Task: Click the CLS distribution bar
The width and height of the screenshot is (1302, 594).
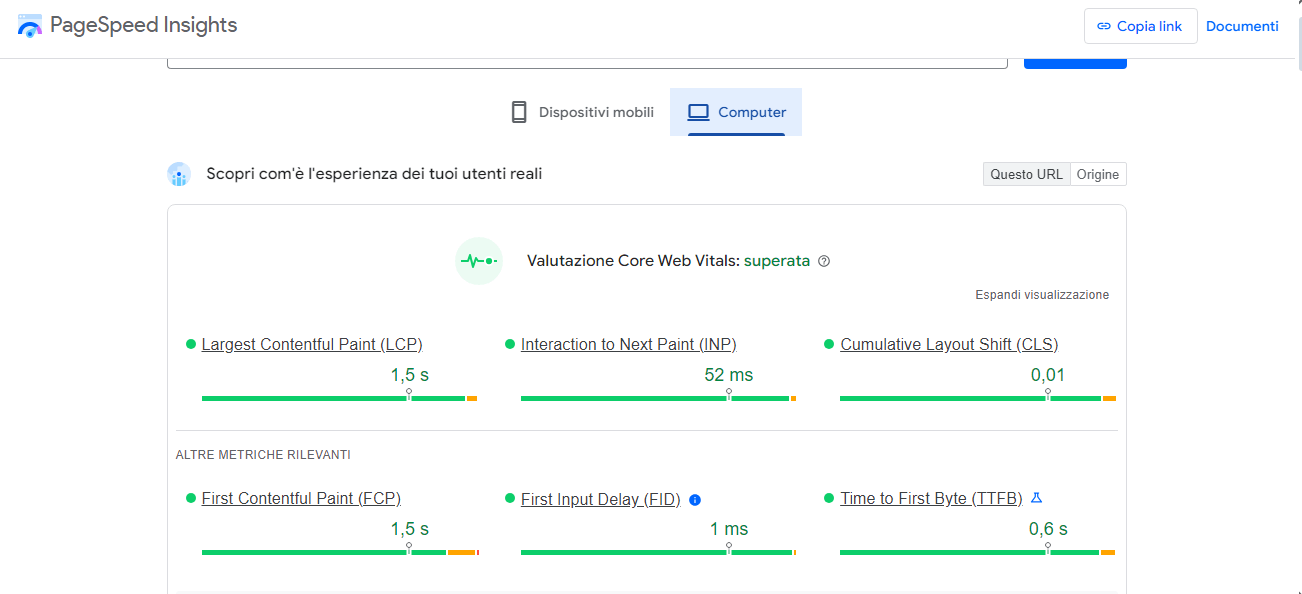Action: click(x=978, y=398)
